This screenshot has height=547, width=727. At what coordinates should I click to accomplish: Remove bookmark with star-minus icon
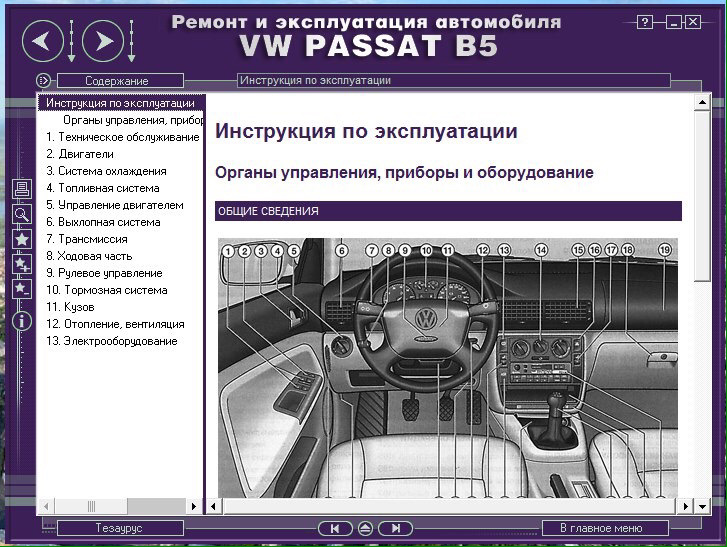tap(22, 289)
